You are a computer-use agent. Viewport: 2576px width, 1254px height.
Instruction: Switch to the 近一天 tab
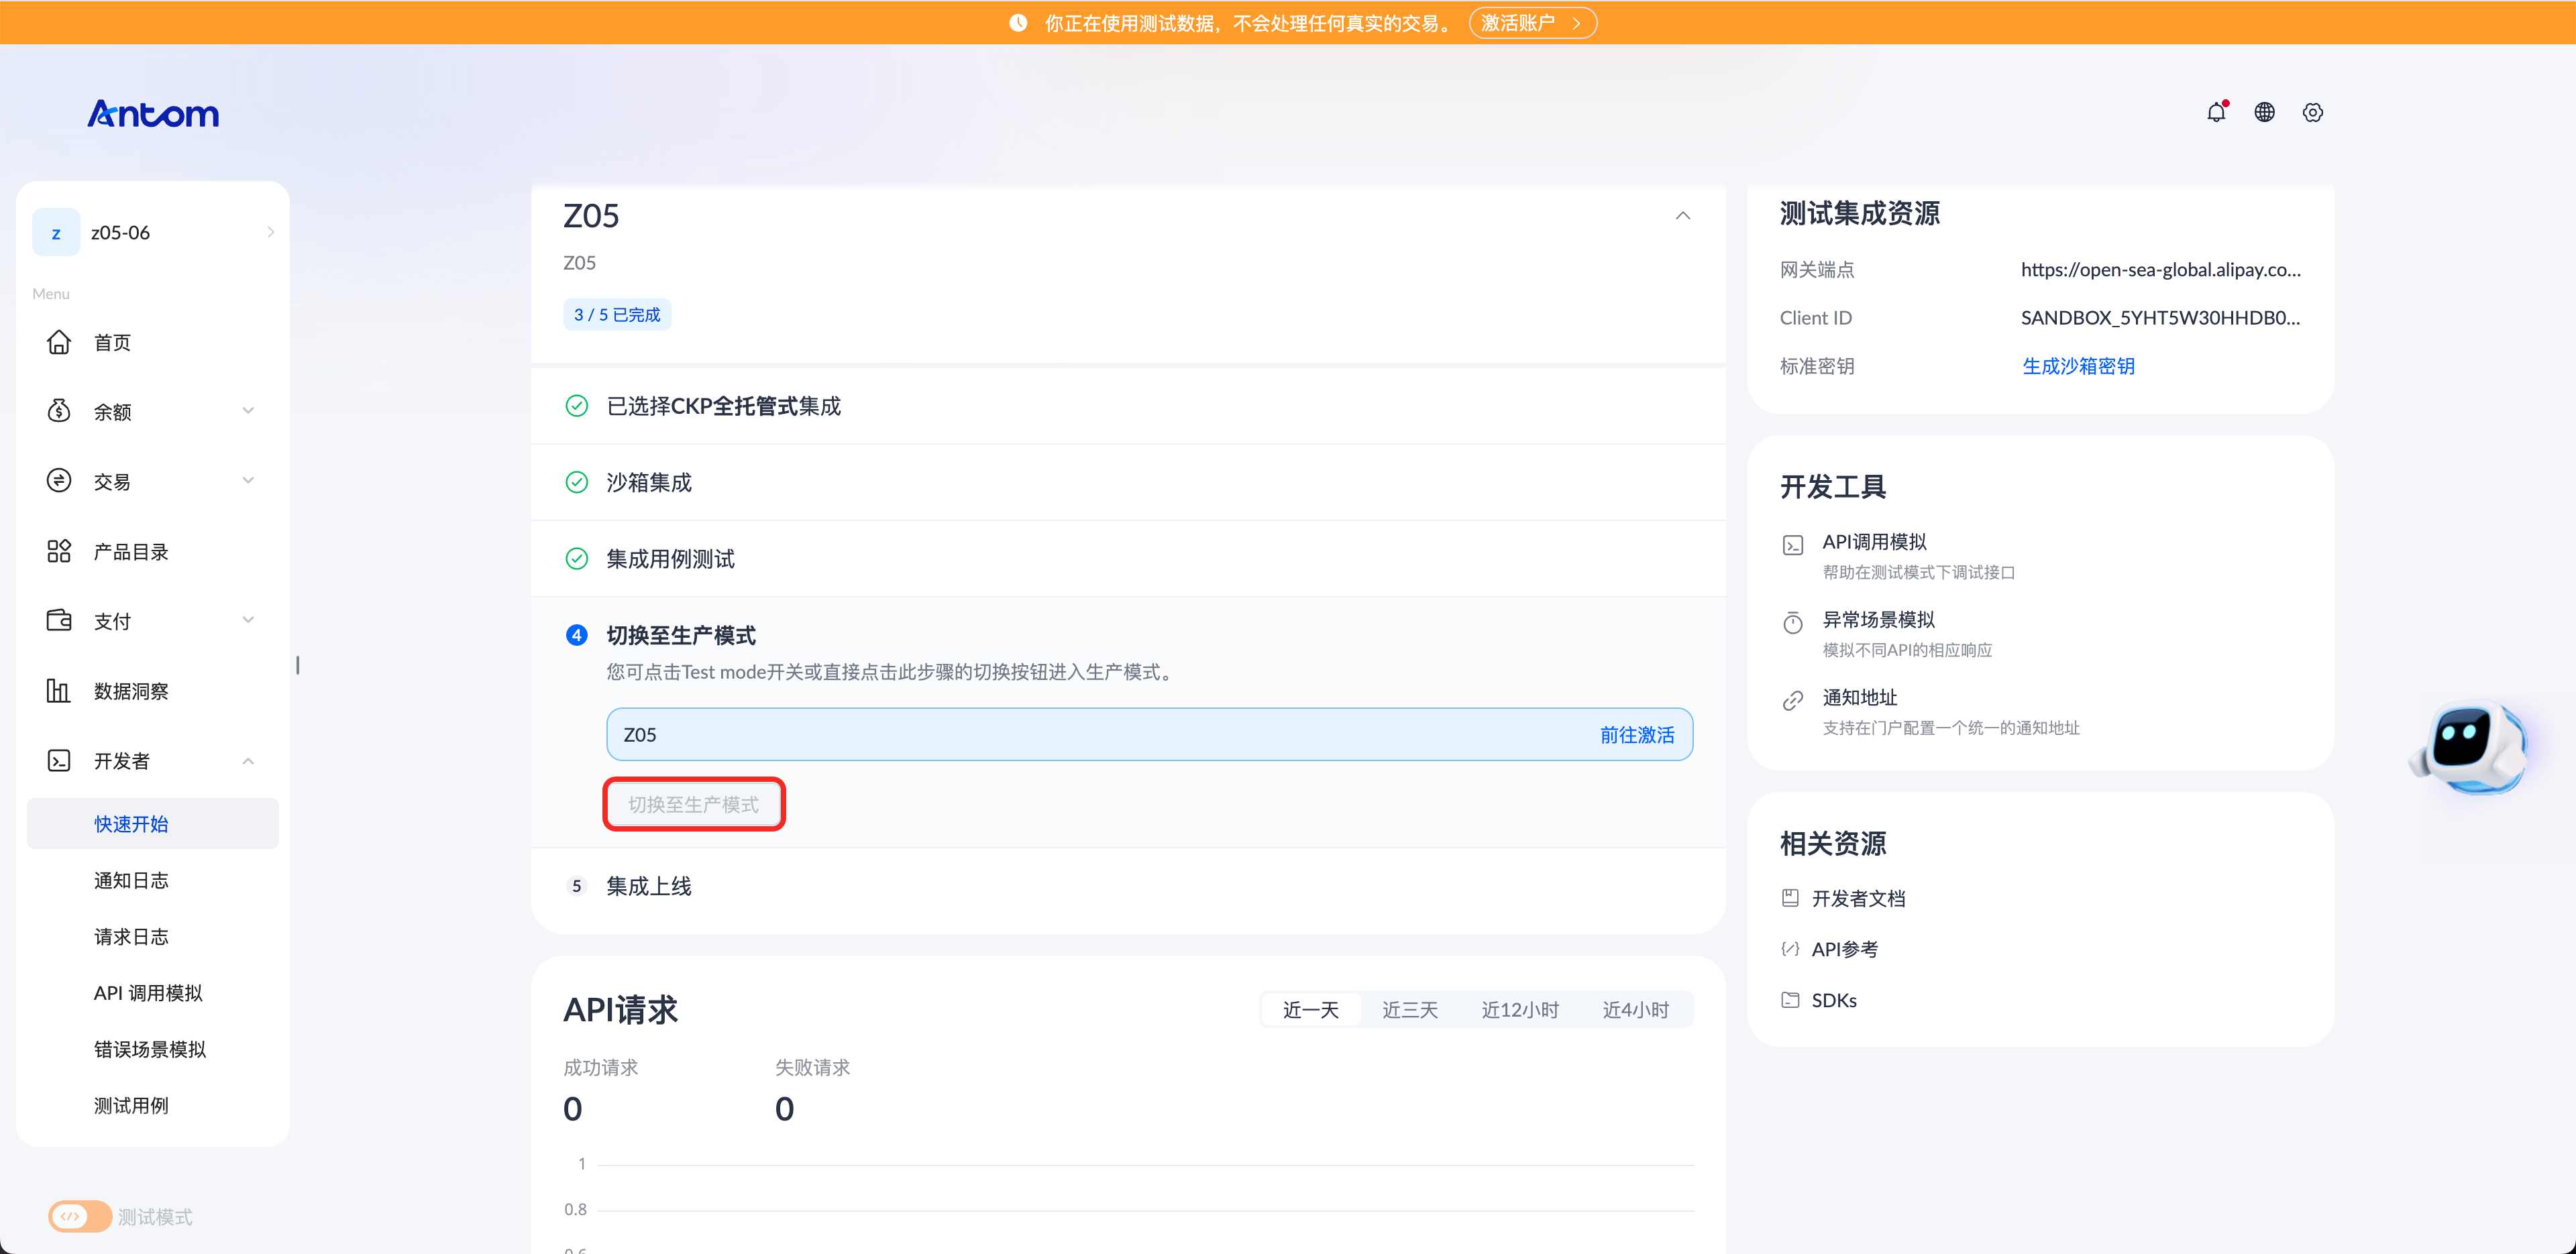[1310, 1010]
